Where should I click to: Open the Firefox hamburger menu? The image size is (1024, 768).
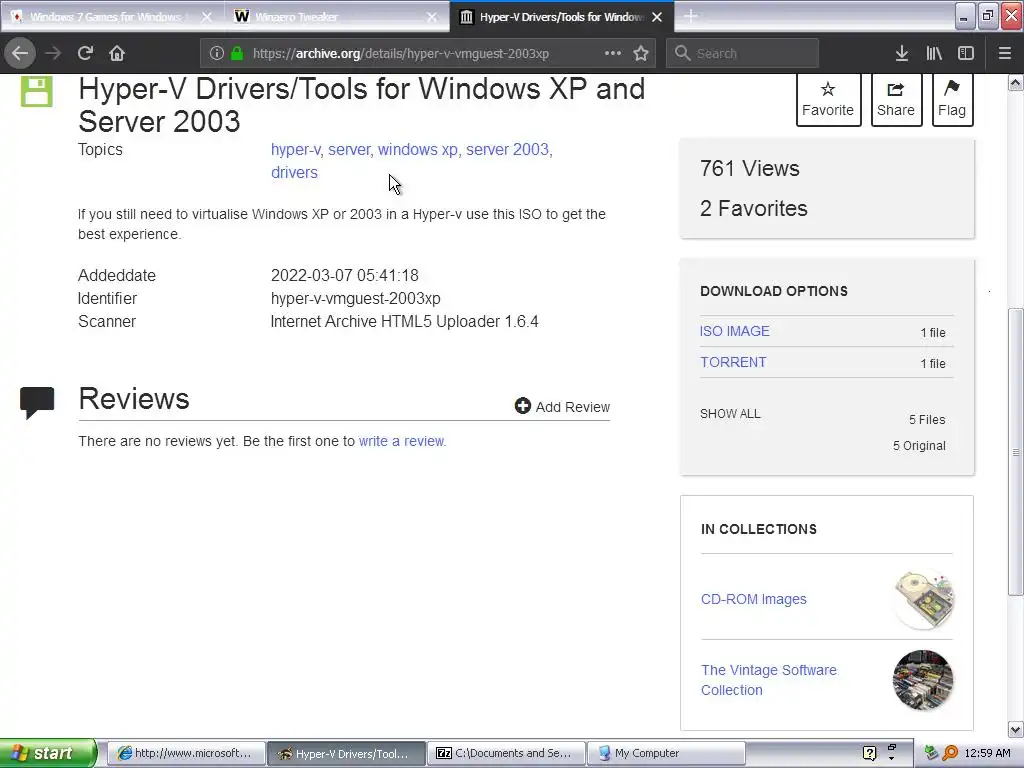click(1004, 53)
